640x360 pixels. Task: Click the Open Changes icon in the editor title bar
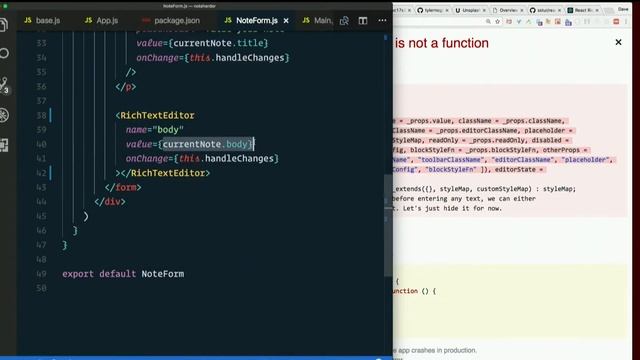344,20
